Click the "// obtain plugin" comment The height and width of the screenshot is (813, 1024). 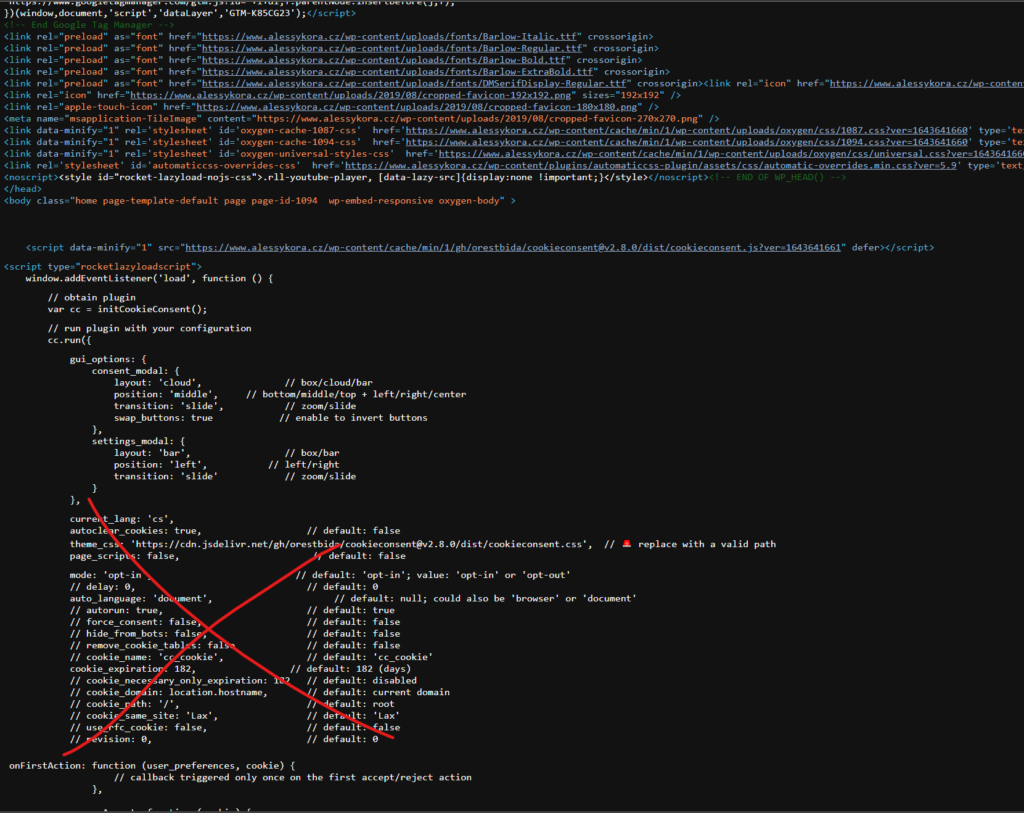tap(91, 298)
